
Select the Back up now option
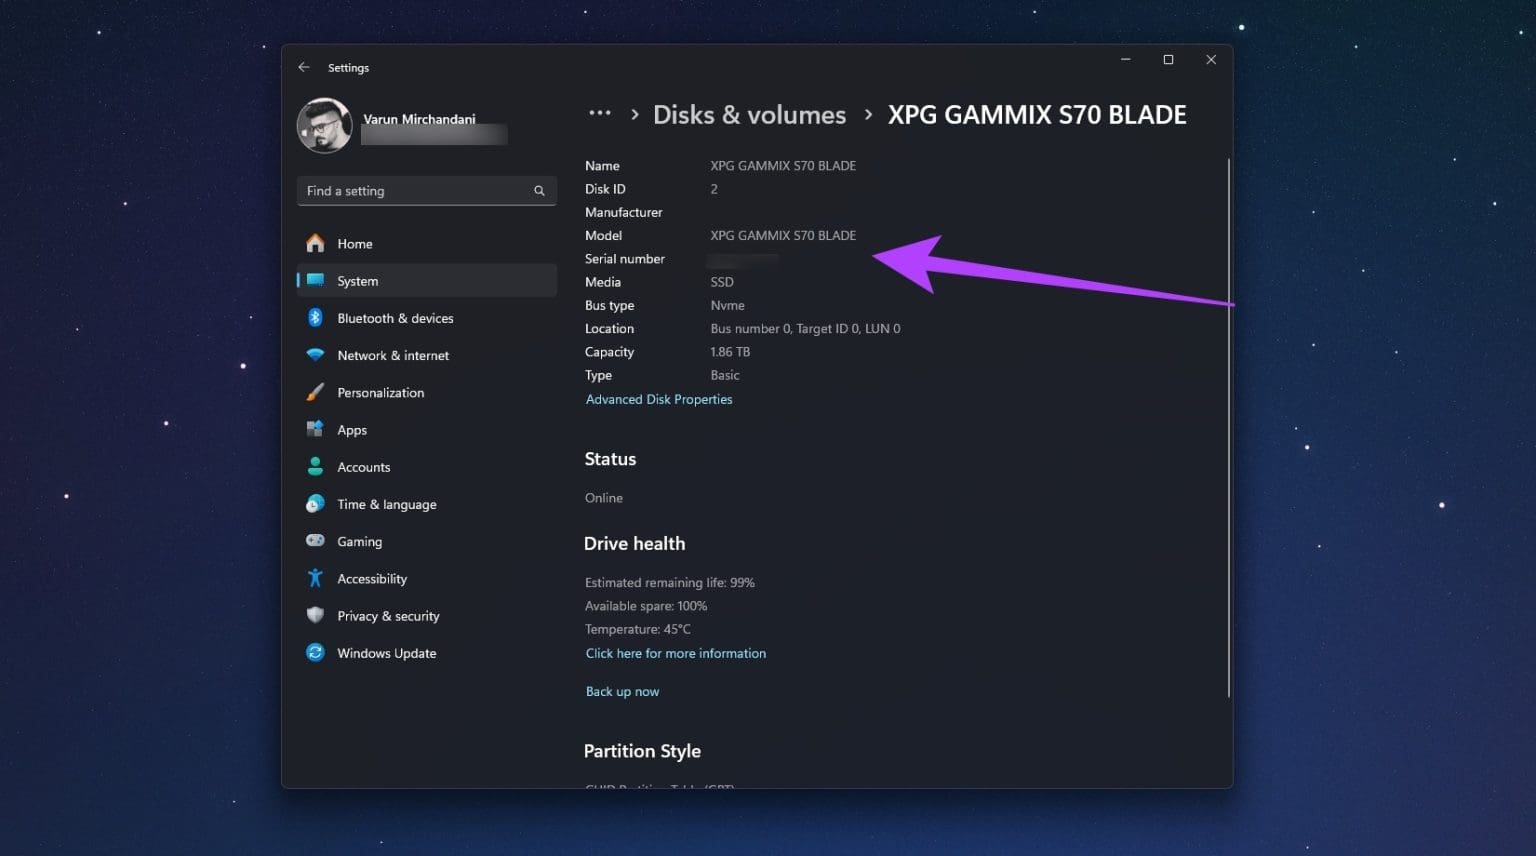coord(622,691)
